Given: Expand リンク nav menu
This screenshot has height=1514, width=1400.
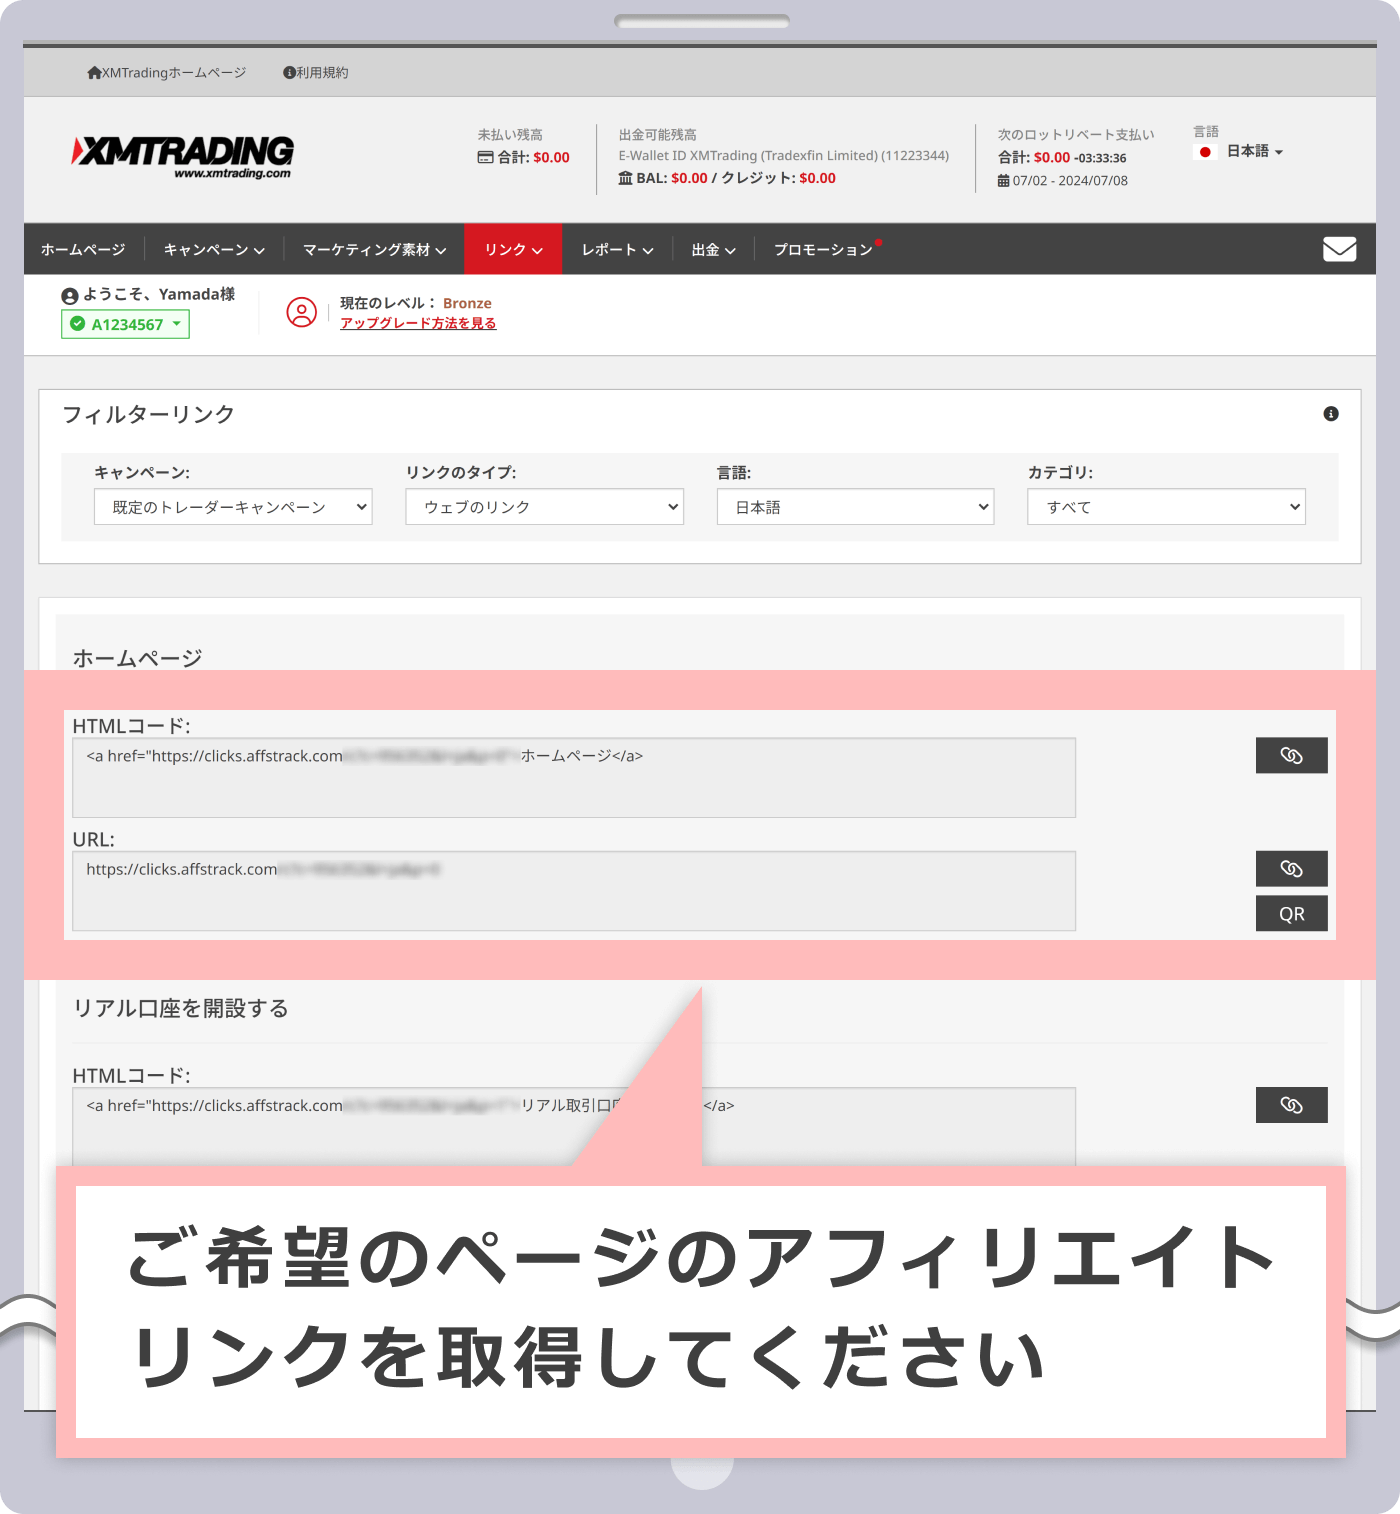Looking at the screenshot, I should pos(513,249).
